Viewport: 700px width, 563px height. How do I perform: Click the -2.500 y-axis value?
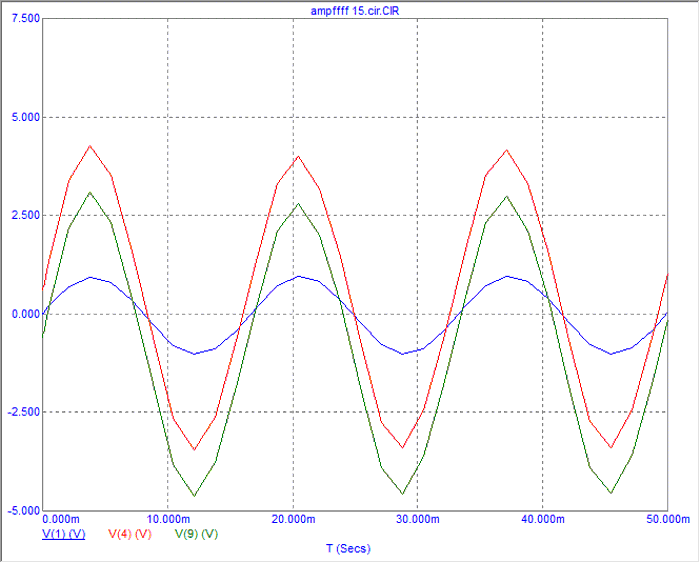pyautogui.click(x=24, y=412)
